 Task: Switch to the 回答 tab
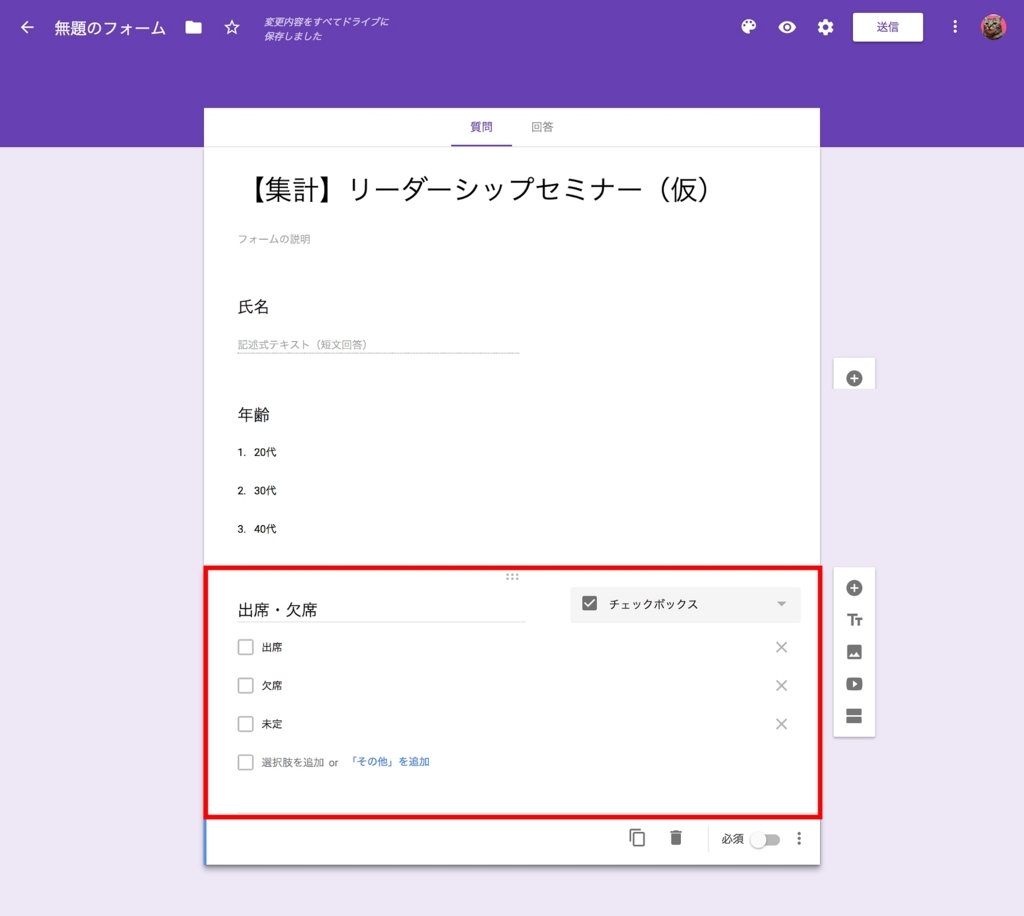point(542,127)
